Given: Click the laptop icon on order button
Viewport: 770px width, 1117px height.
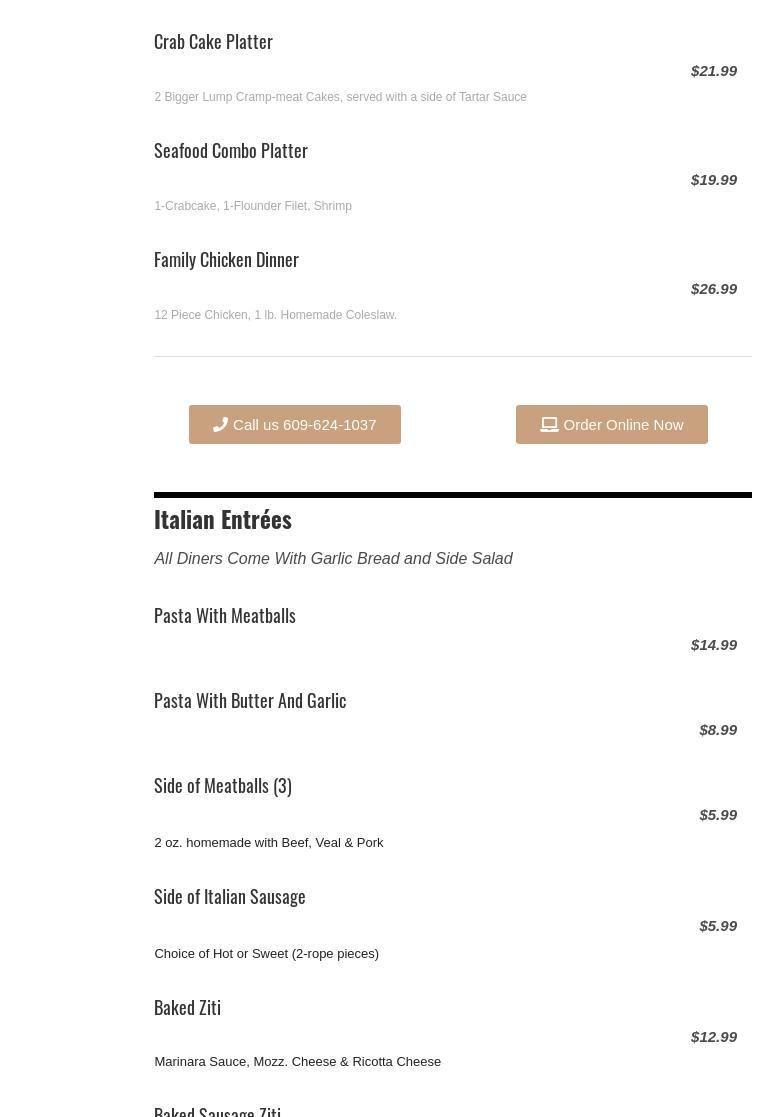Looking at the screenshot, I should (549, 425).
